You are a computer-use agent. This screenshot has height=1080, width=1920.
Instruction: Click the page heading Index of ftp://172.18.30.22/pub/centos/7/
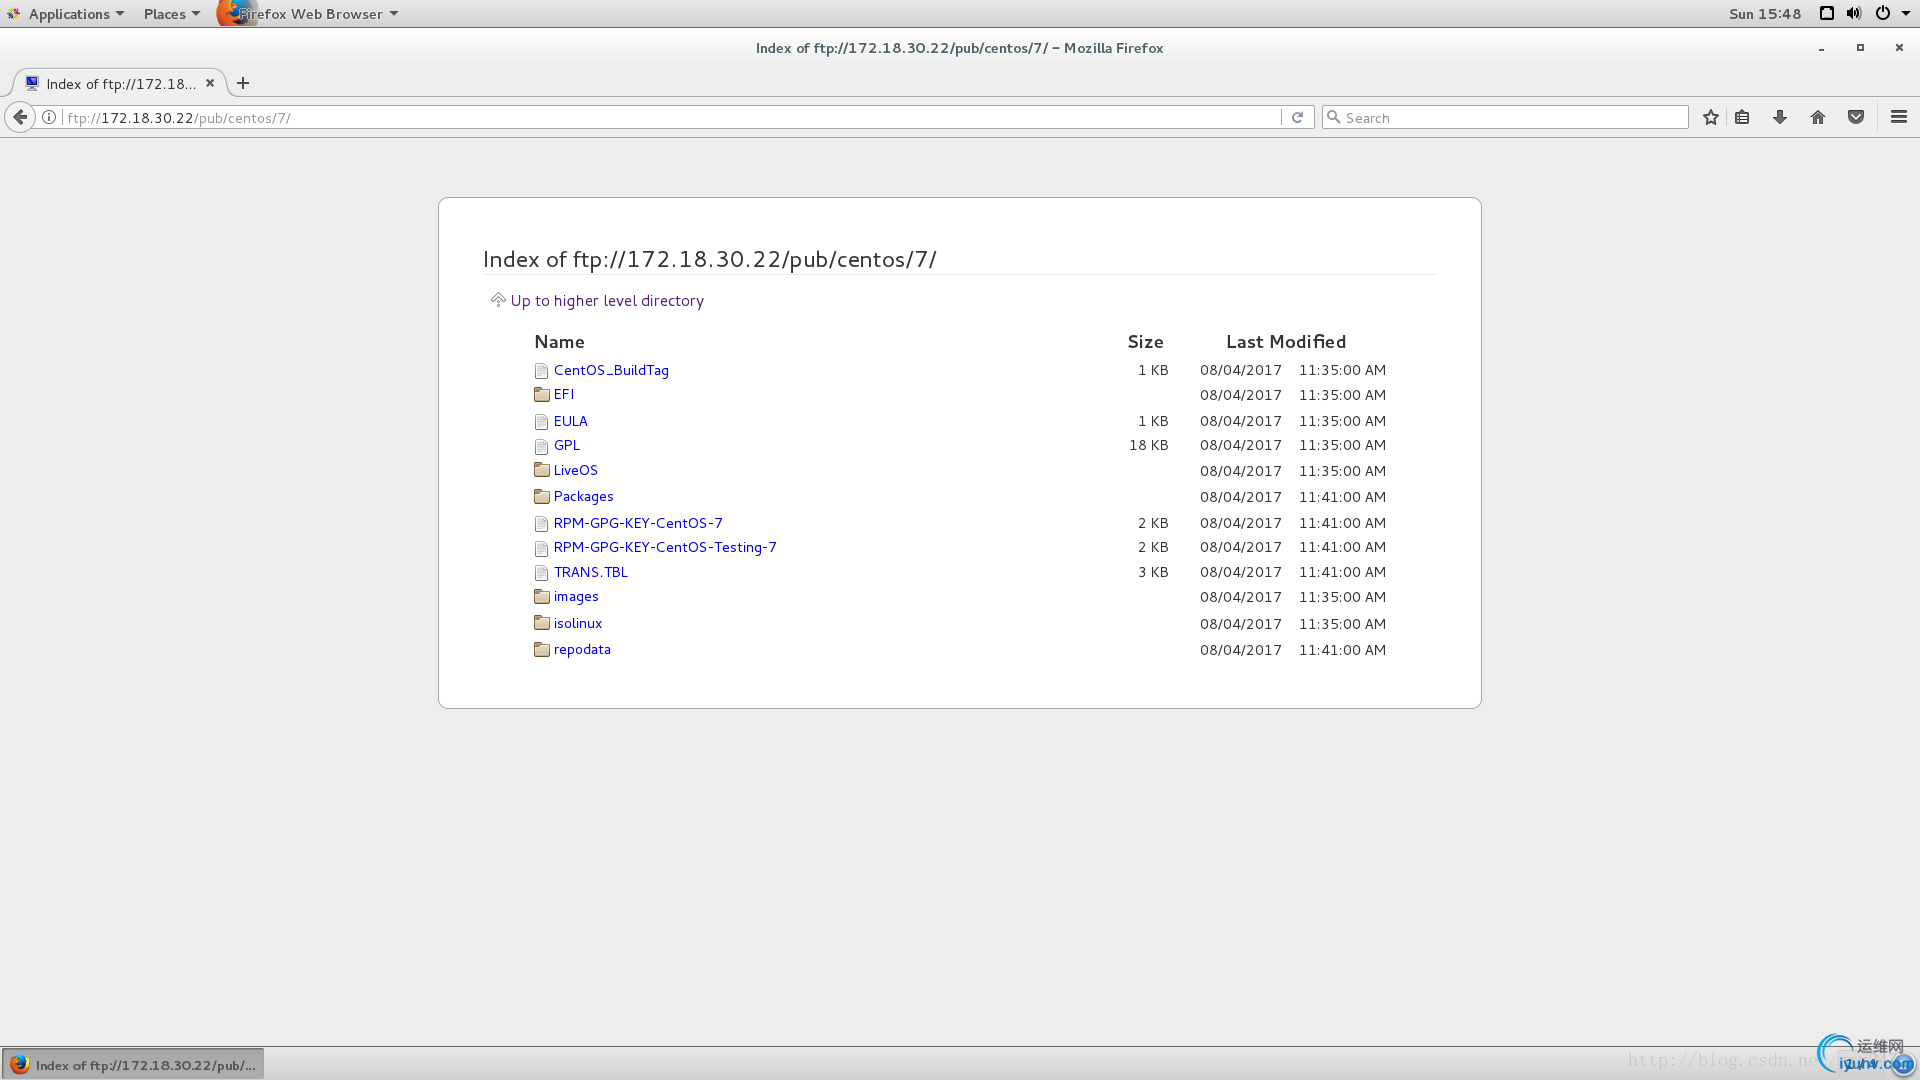tap(710, 259)
